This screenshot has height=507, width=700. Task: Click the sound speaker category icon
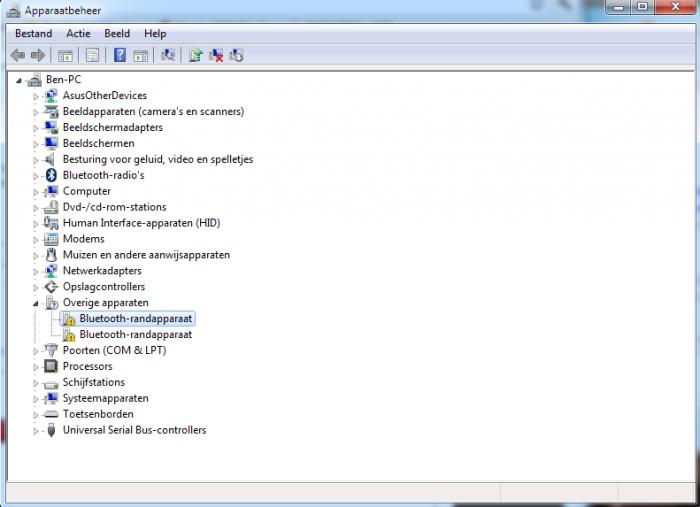click(50, 159)
